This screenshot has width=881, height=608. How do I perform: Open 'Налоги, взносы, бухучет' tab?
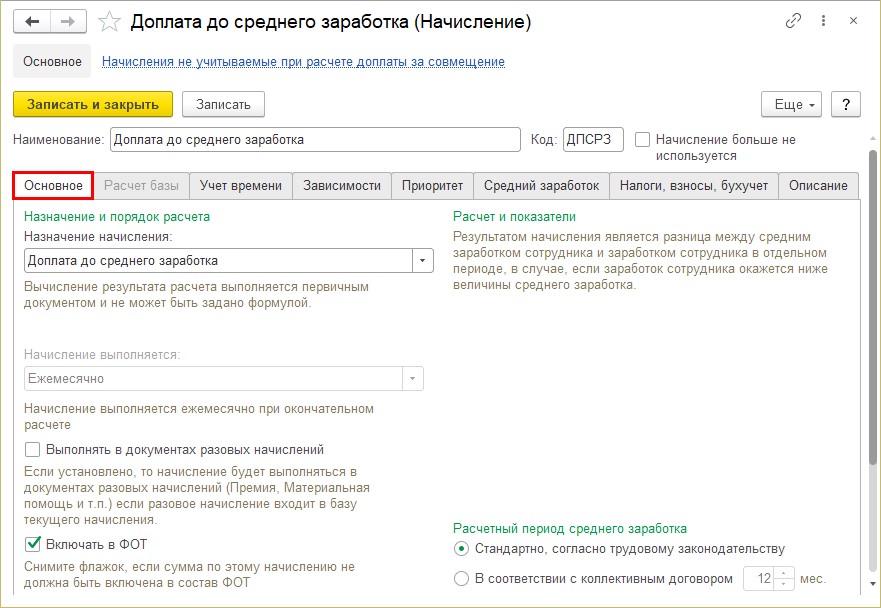pos(694,185)
